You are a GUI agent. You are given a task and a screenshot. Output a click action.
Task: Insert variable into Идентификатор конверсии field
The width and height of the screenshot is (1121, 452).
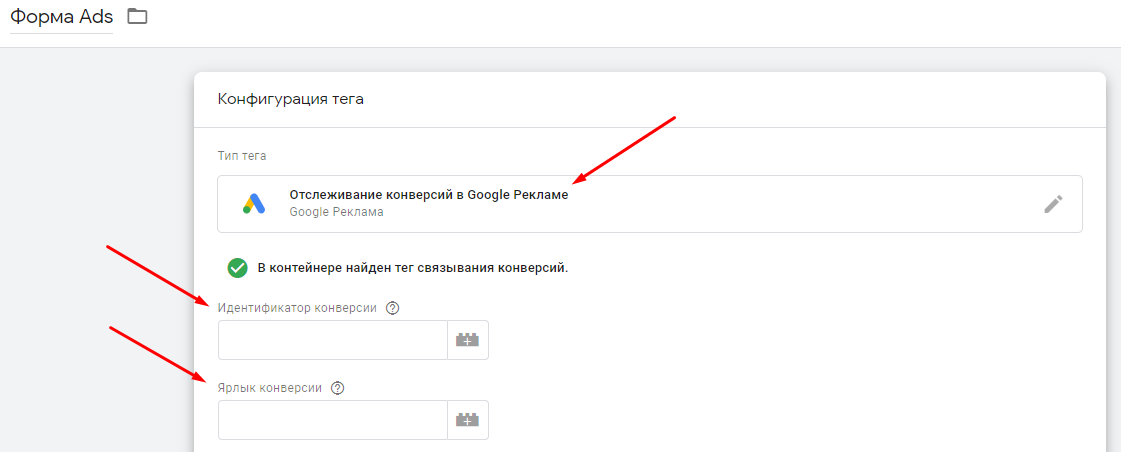coord(468,340)
